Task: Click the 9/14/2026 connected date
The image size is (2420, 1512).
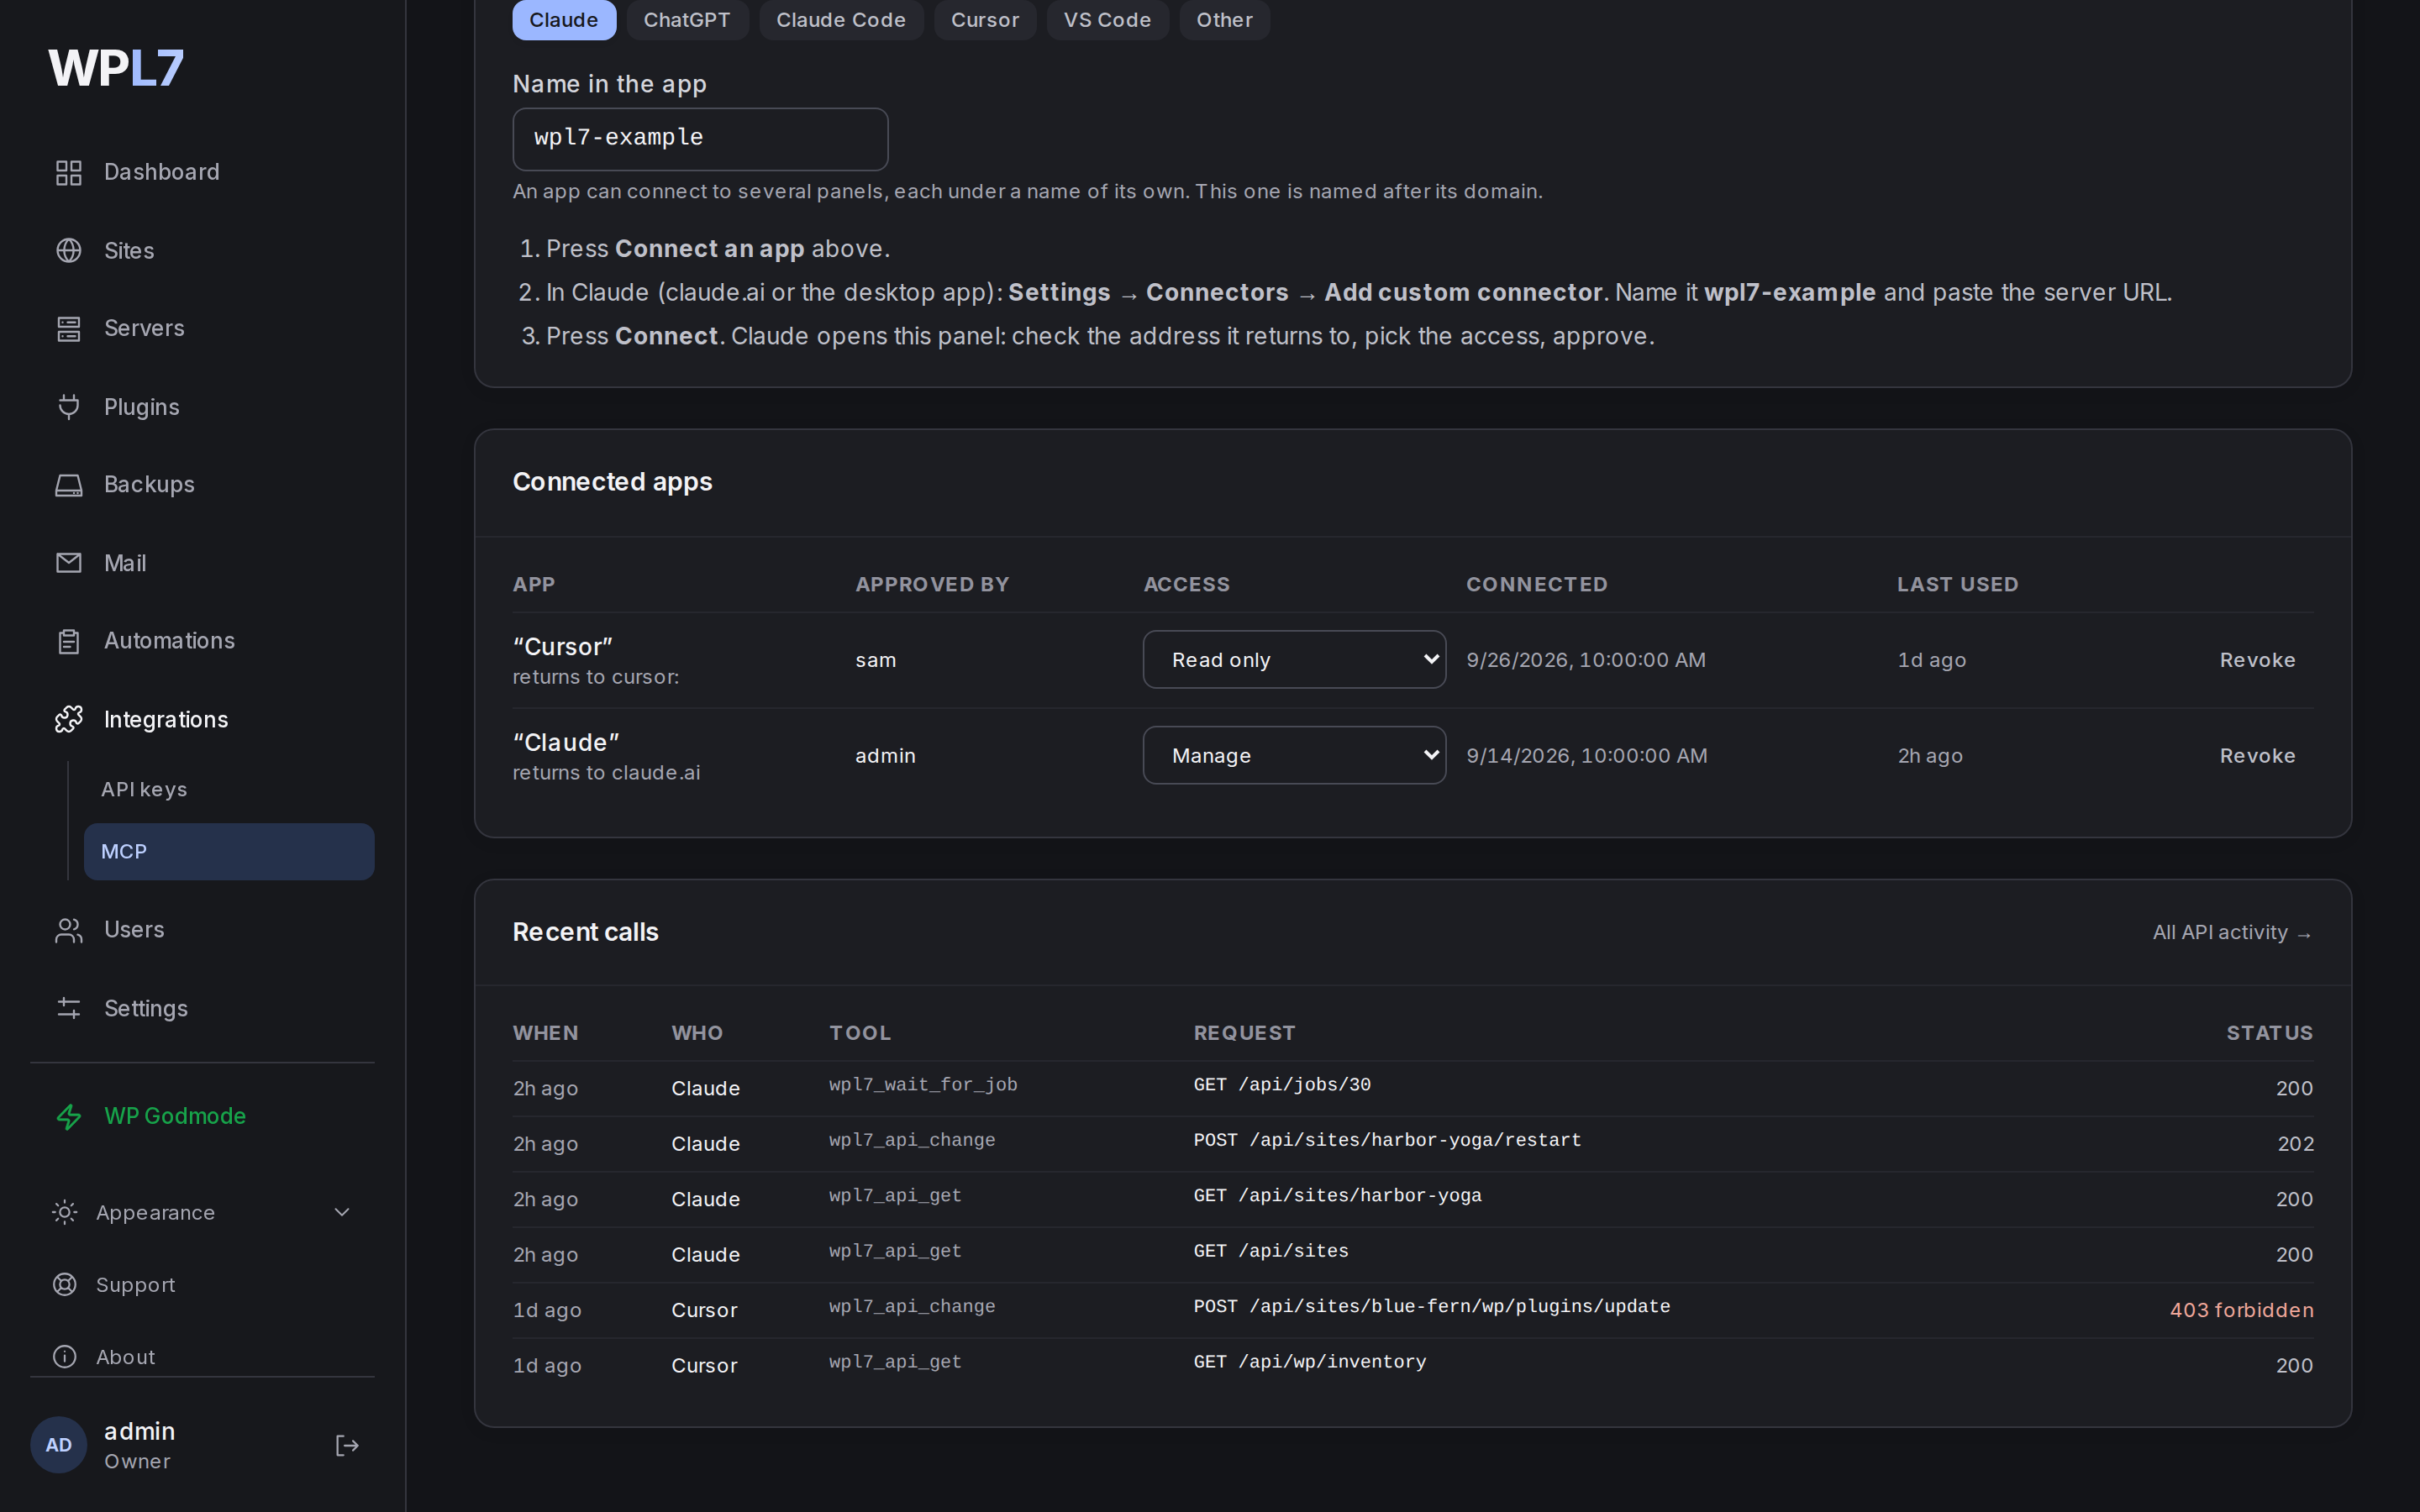Action: point(1587,756)
